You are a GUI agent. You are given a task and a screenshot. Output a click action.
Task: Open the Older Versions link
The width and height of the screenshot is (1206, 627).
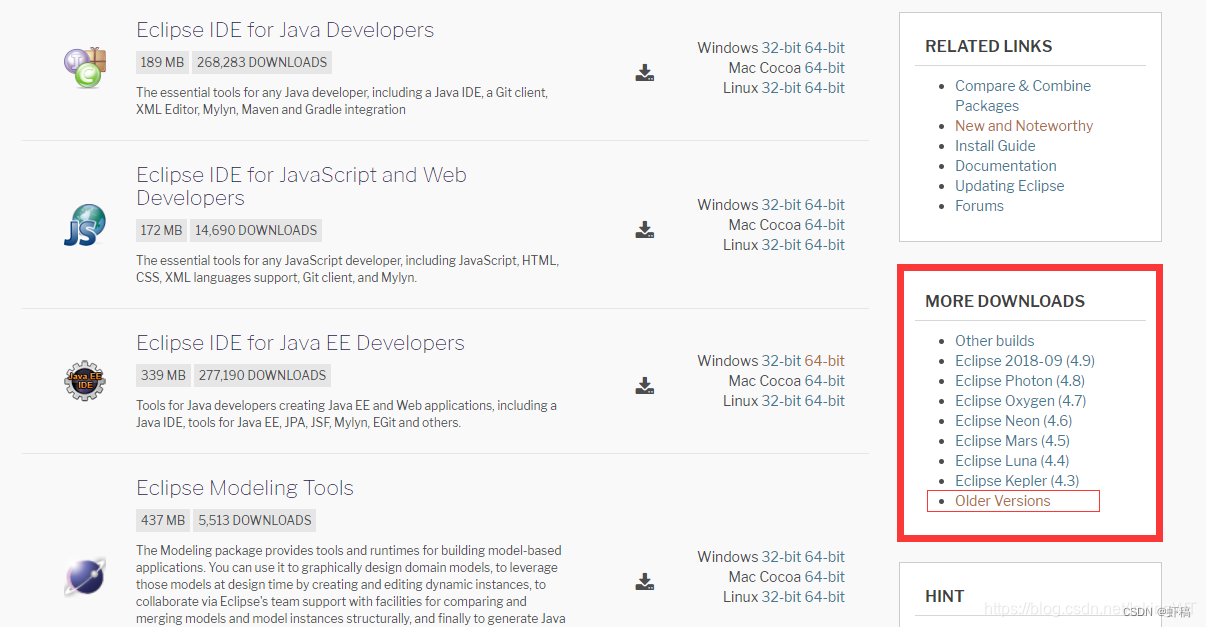[1003, 501]
